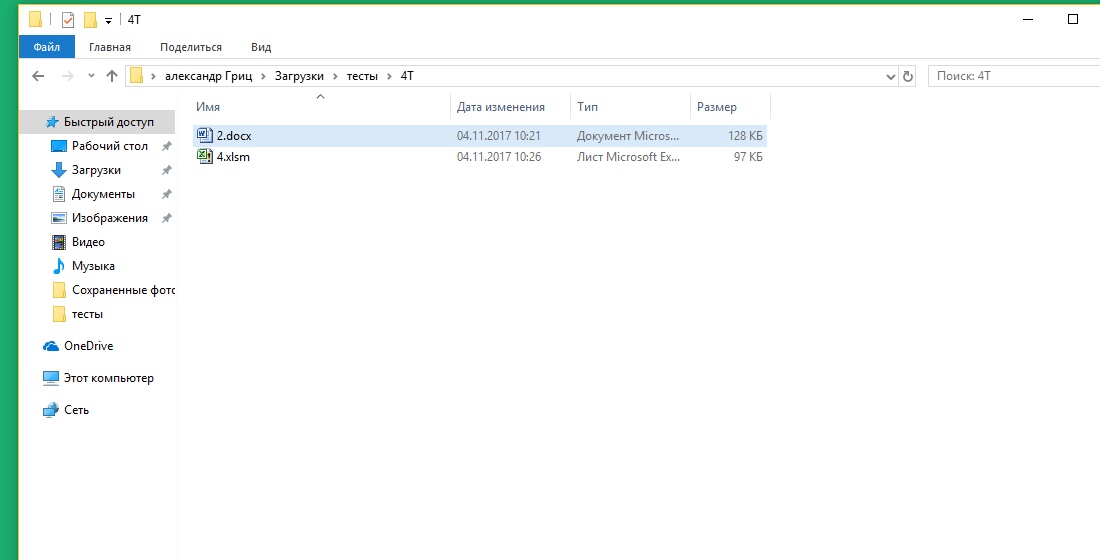Expand the chevron after тесты breadcrumb
1100x560 pixels.
[x=390, y=76]
